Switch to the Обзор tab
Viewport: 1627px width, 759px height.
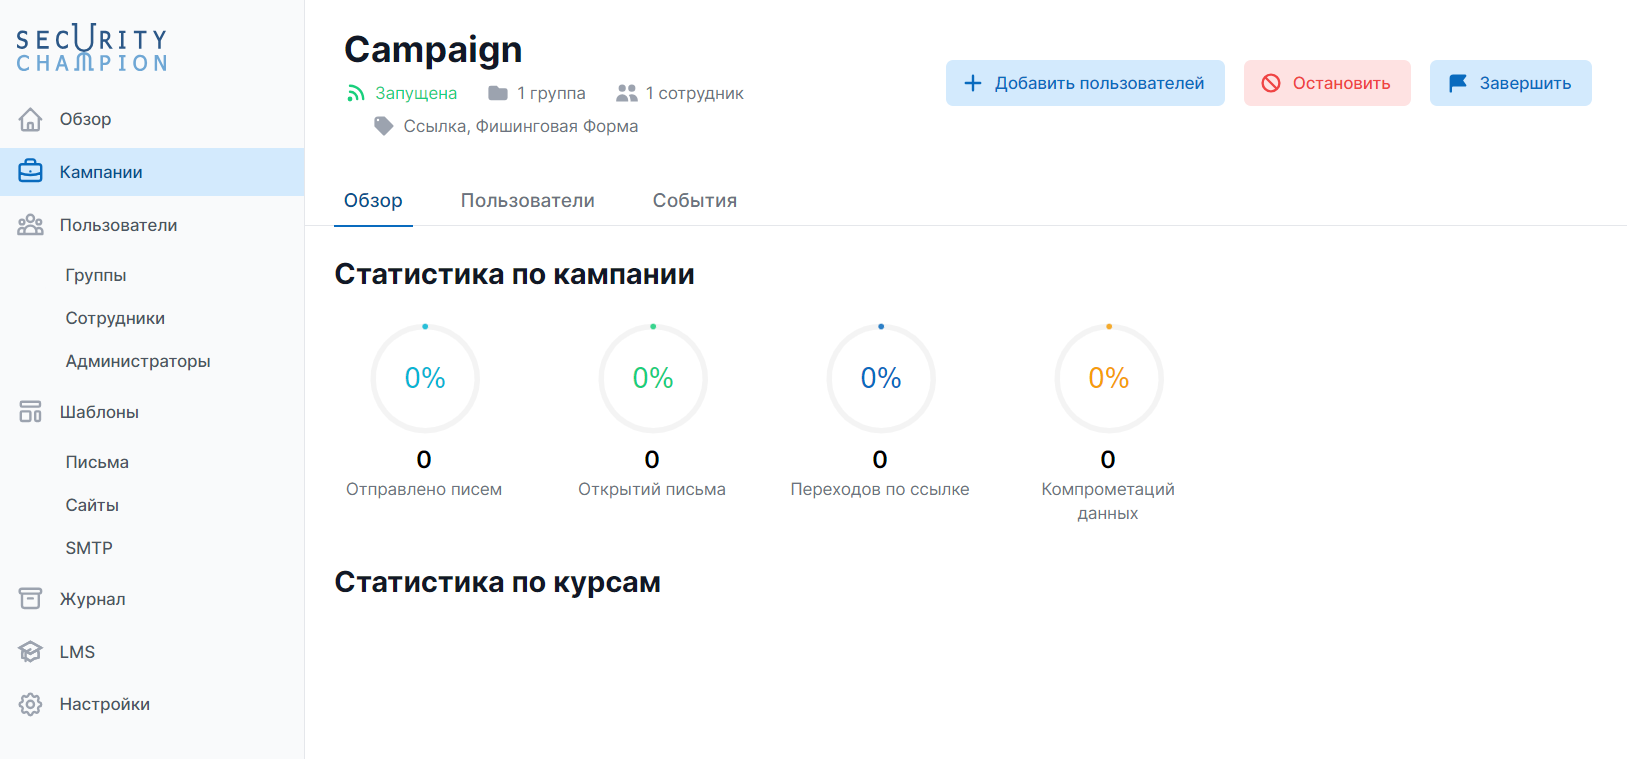pos(373,201)
